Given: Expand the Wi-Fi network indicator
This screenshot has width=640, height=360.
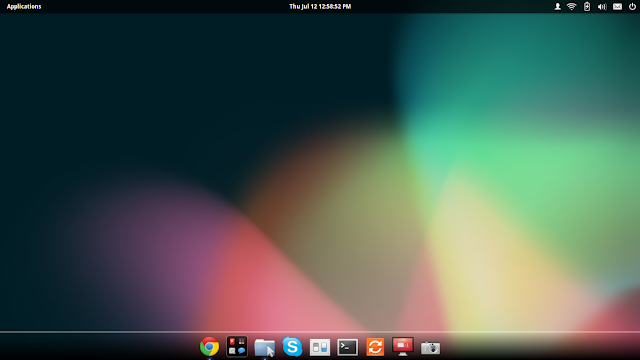Looking at the screenshot, I should point(571,7).
